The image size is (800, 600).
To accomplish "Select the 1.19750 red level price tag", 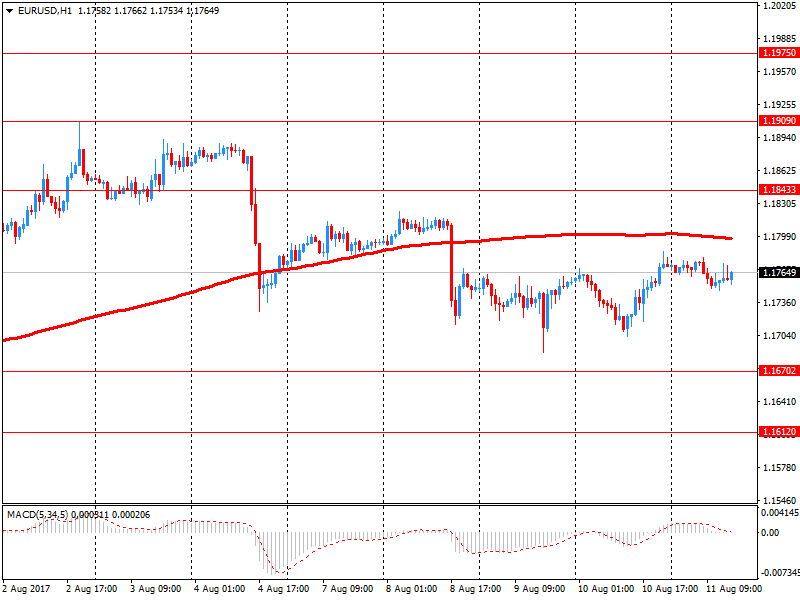I will [x=779, y=53].
